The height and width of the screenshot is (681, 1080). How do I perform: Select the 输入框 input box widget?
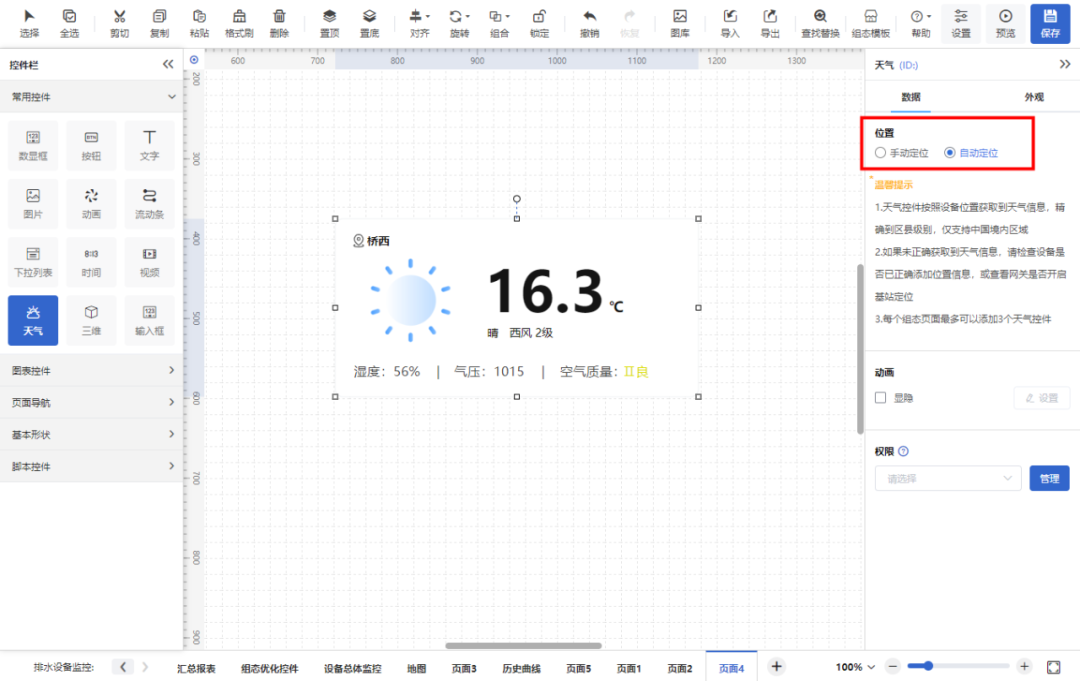pos(149,321)
